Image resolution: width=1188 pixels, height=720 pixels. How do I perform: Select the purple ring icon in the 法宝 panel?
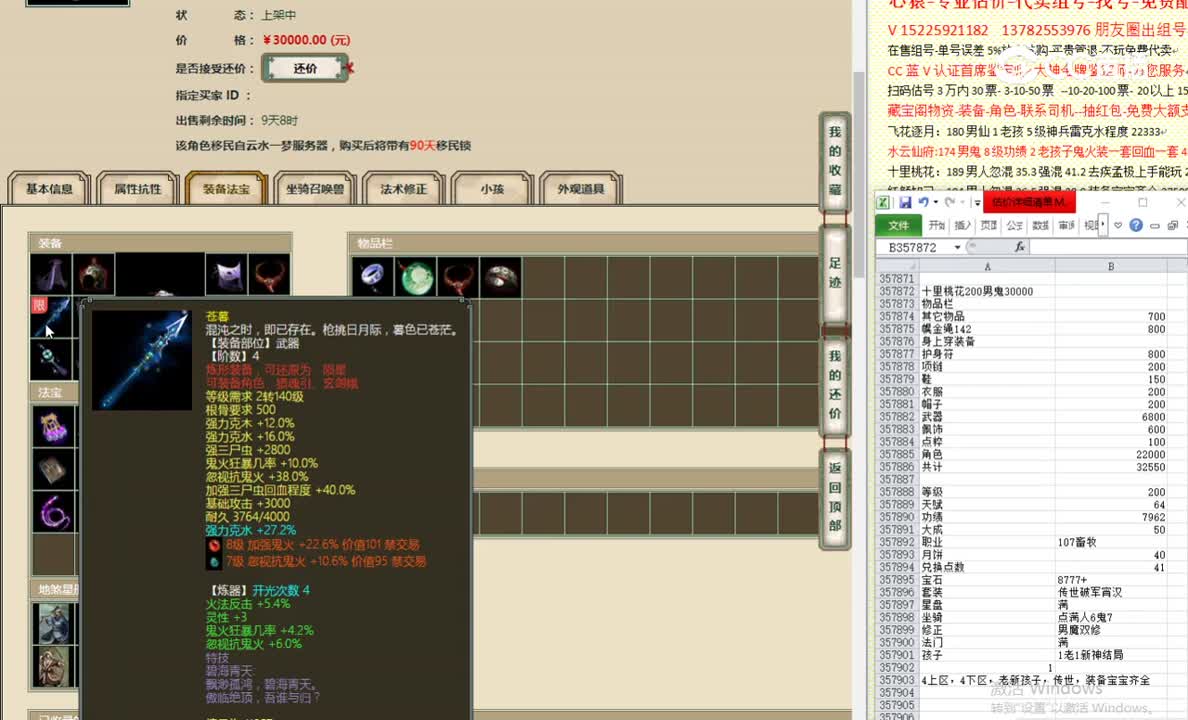55,510
